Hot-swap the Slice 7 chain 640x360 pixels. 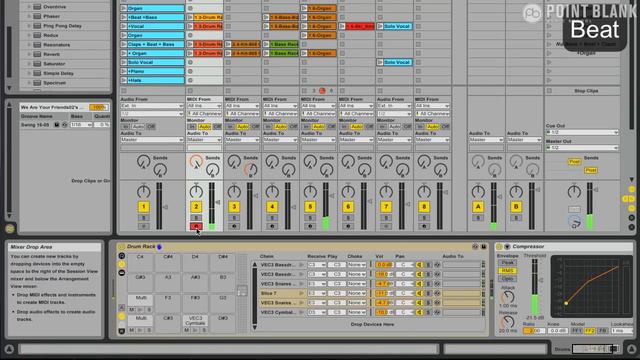click(437, 293)
